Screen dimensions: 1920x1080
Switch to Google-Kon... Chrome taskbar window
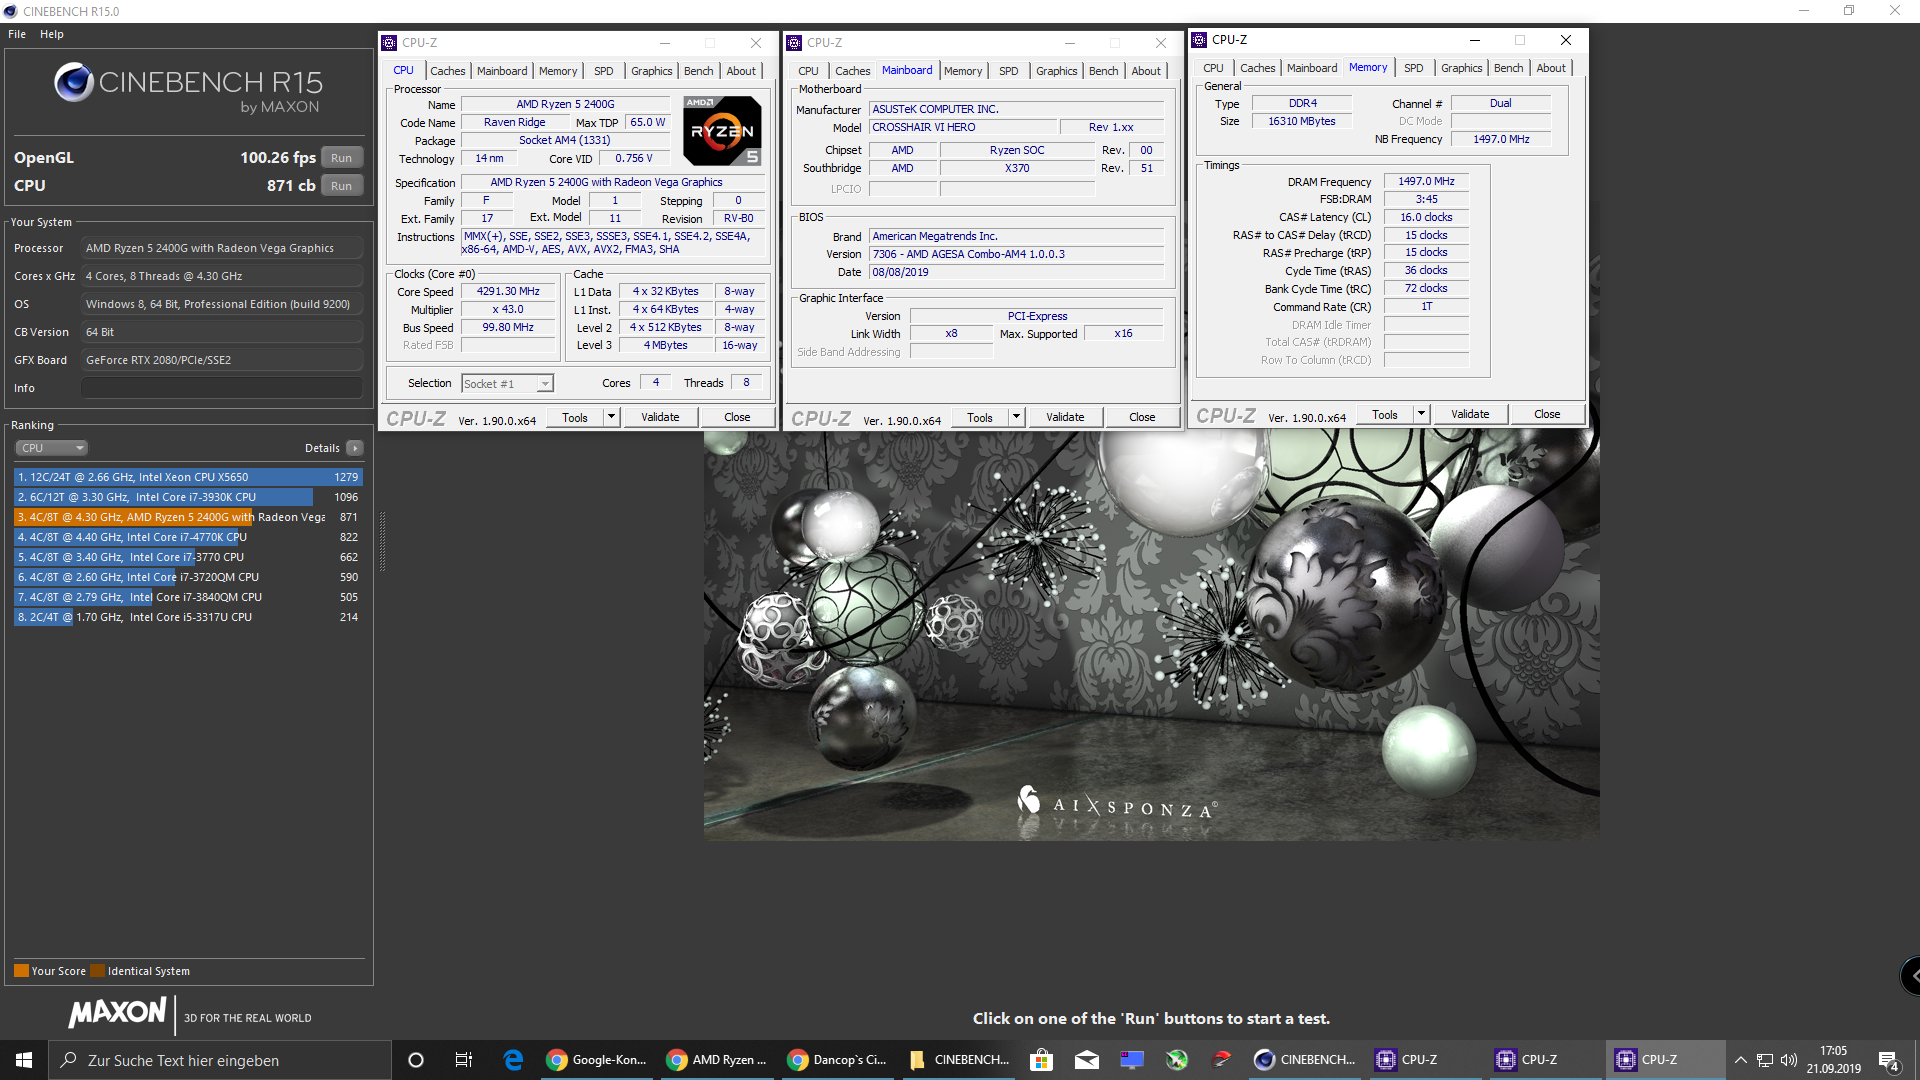[598, 1060]
